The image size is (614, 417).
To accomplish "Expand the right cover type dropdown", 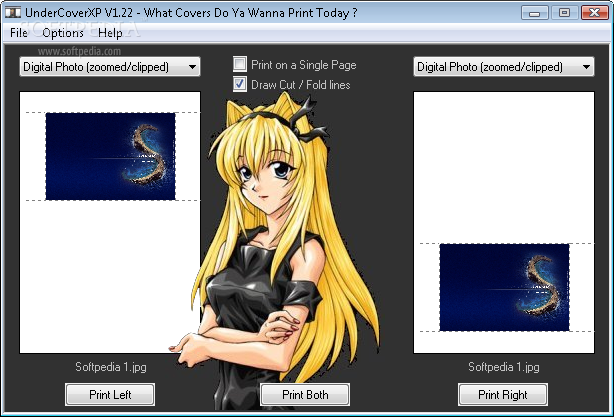I will coord(504,67).
